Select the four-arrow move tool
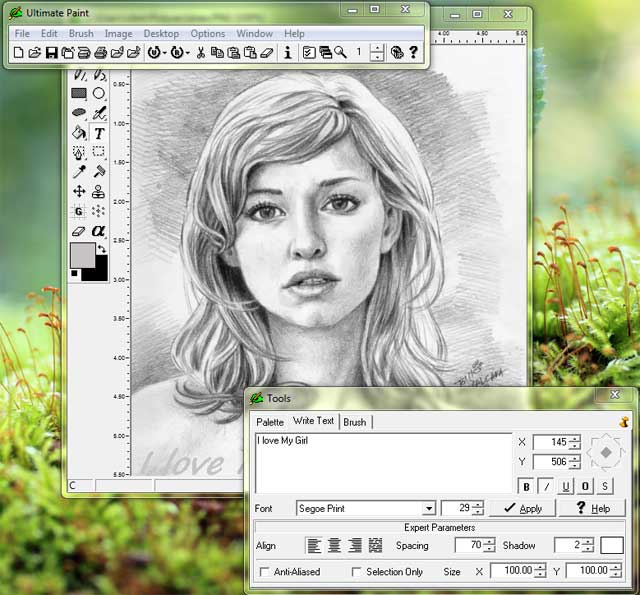640x595 pixels. [79, 191]
